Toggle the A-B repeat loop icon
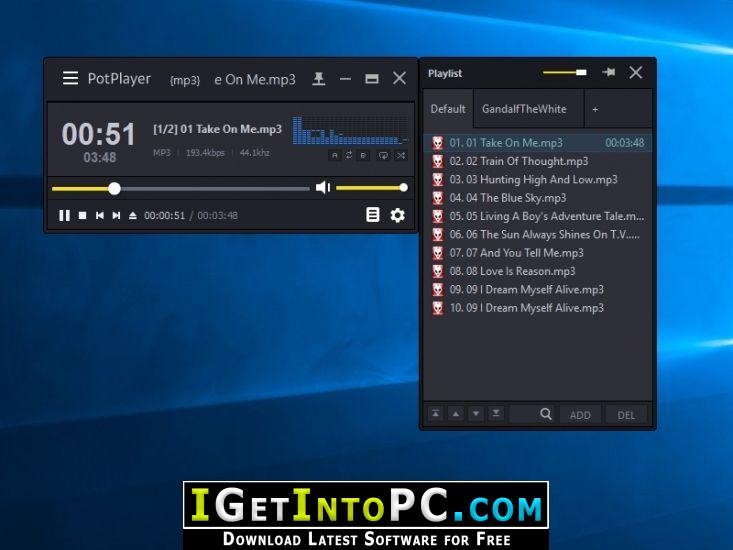Viewport: 733px width, 550px height. coord(349,155)
